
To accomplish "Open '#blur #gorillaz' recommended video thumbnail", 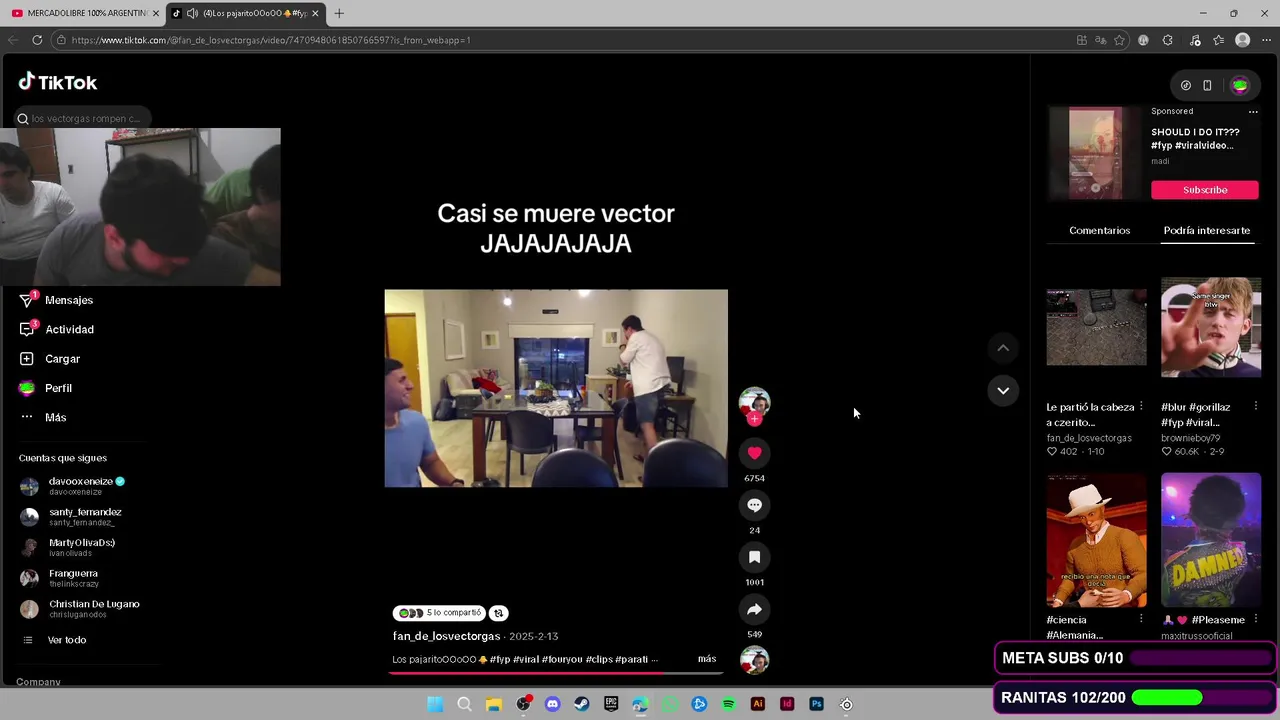I will (1211, 328).
